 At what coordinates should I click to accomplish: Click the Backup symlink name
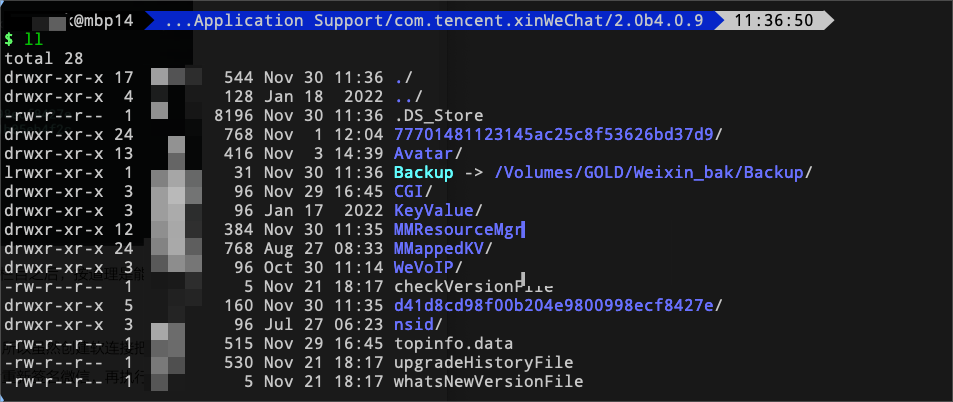[x=424, y=172]
